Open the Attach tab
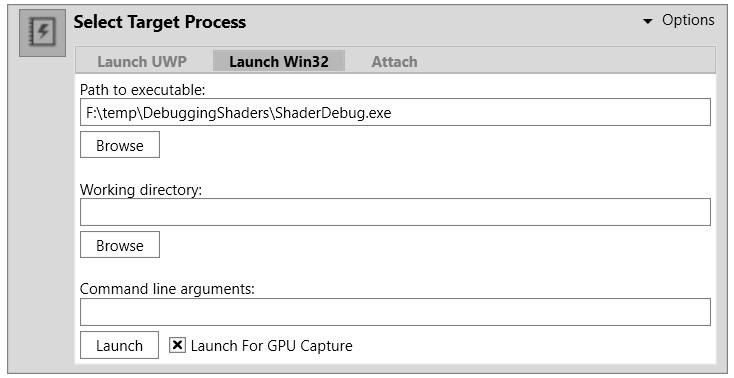The image size is (734, 378). pyautogui.click(x=394, y=61)
